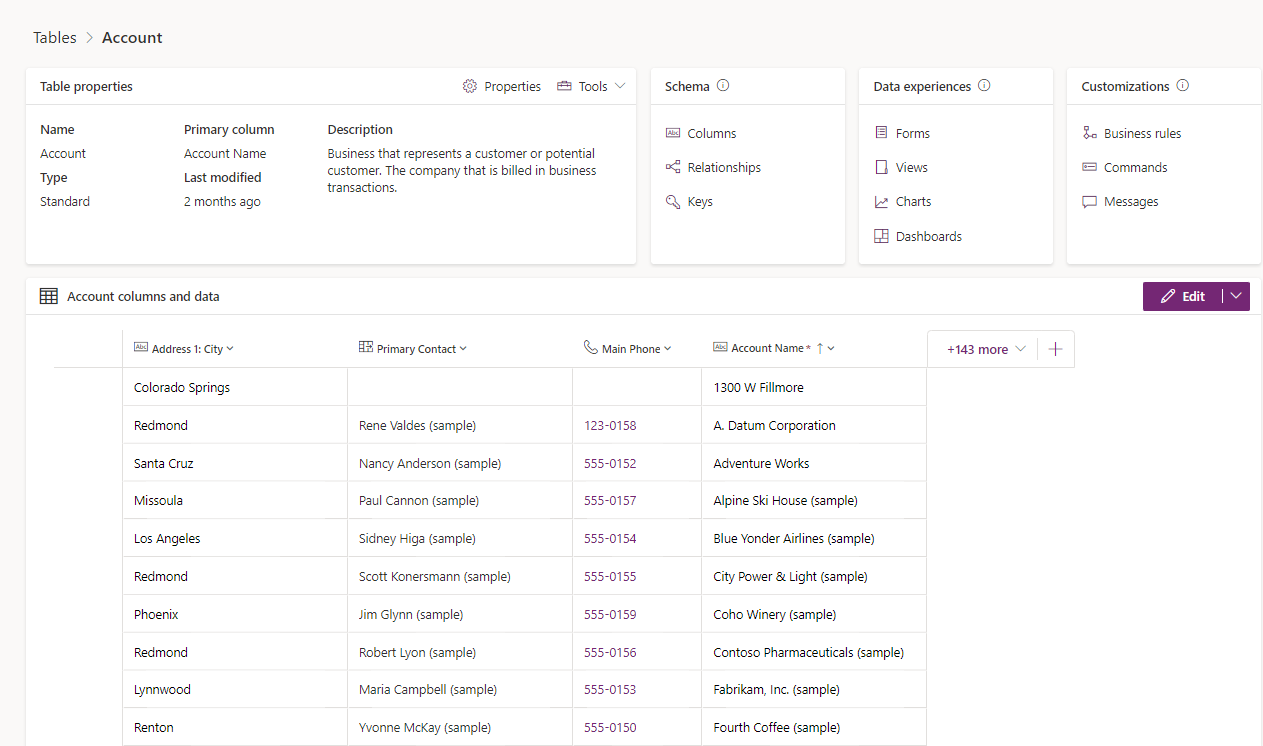Open the Forms link

[913, 133]
